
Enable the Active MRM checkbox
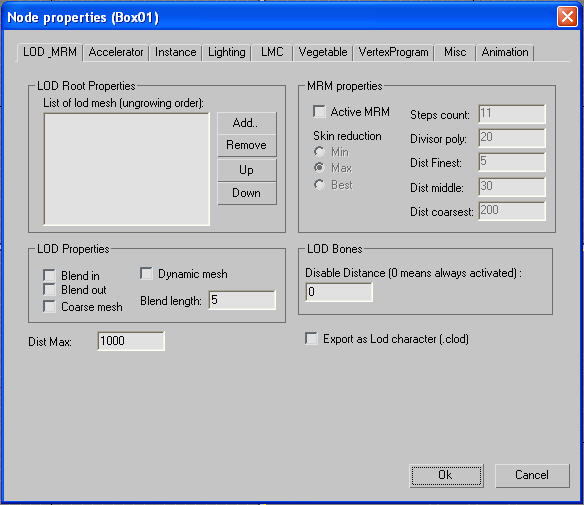[x=319, y=111]
